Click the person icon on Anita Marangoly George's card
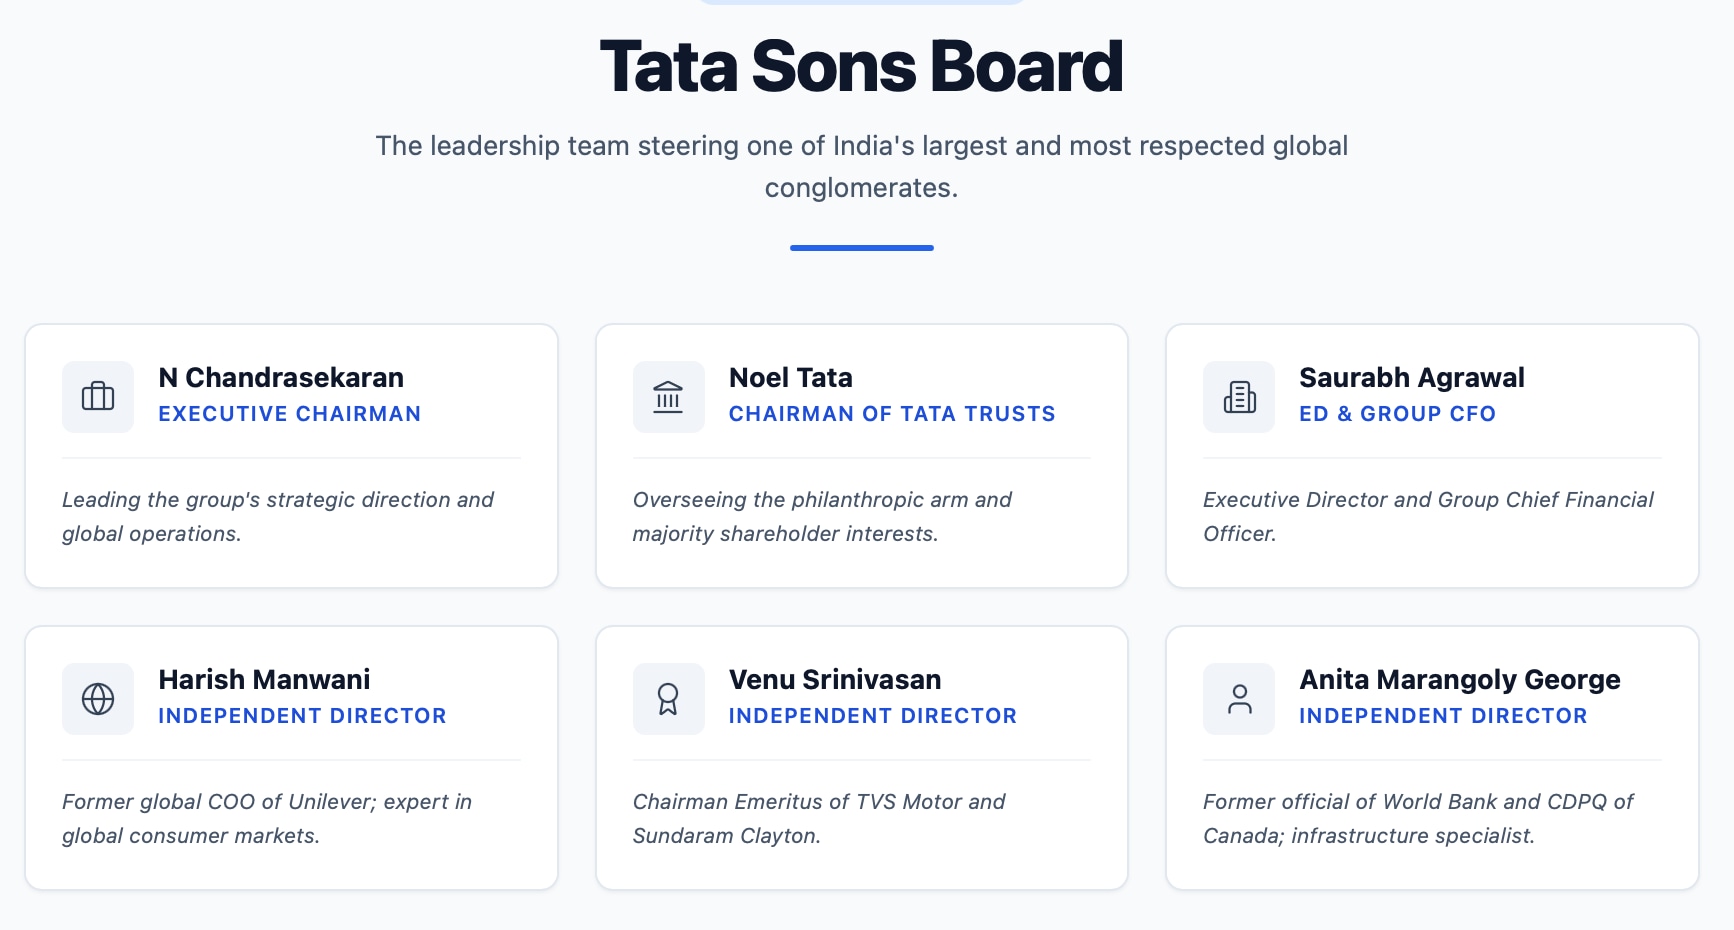 [x=1238, y=698]
